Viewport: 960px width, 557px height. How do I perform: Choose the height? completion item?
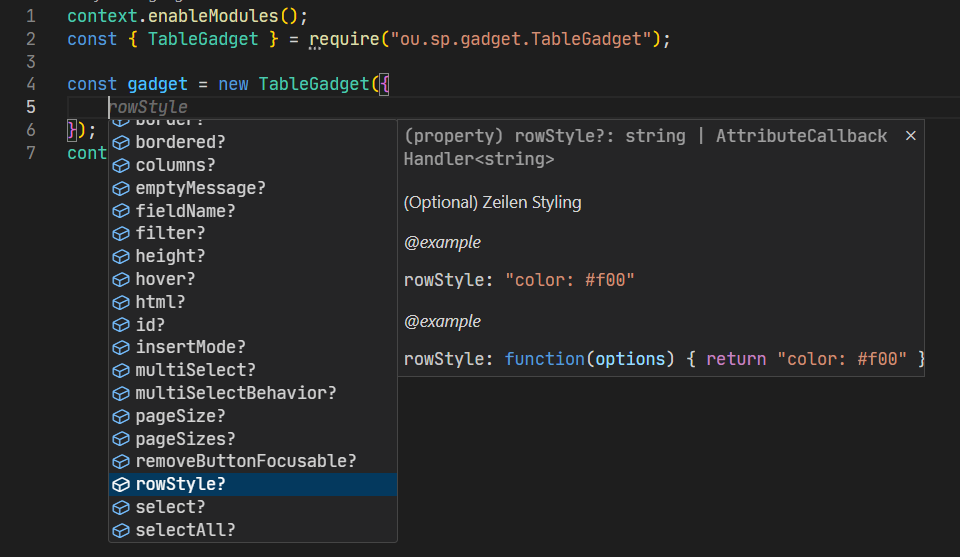coord(253,256)
